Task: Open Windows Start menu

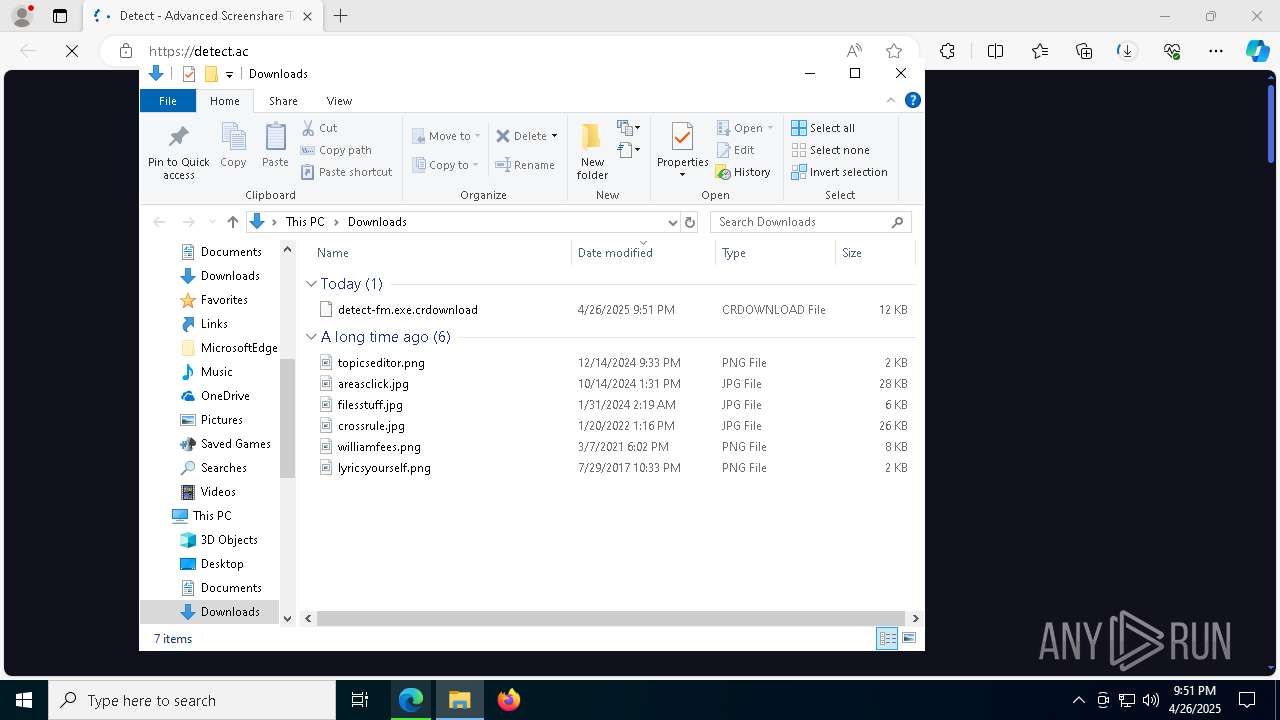Action: point(24,700)
